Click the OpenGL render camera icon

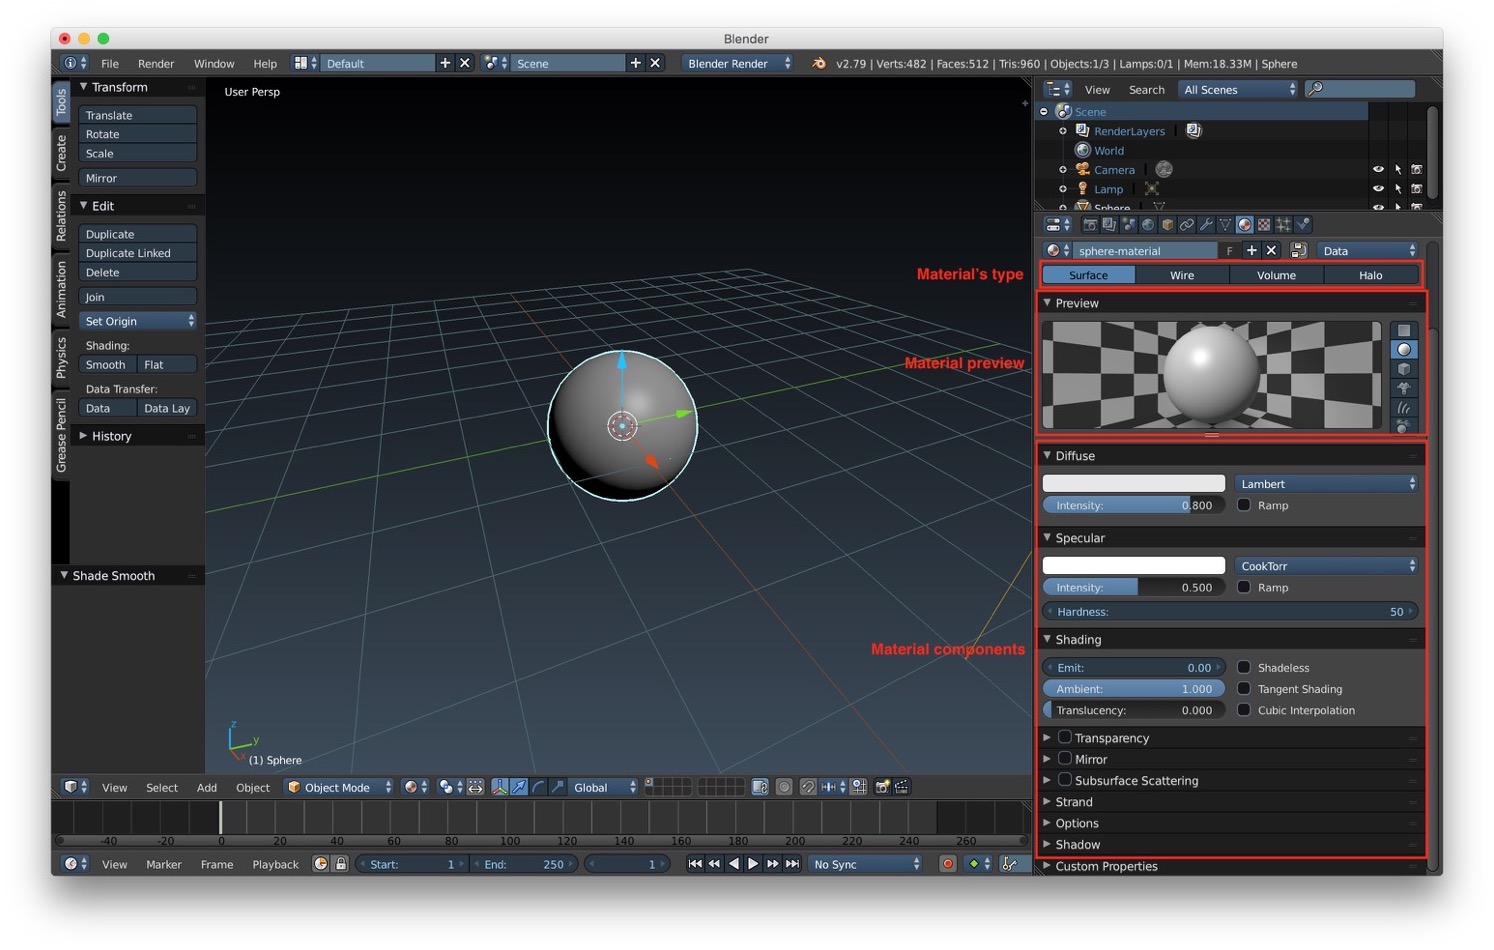882,788
